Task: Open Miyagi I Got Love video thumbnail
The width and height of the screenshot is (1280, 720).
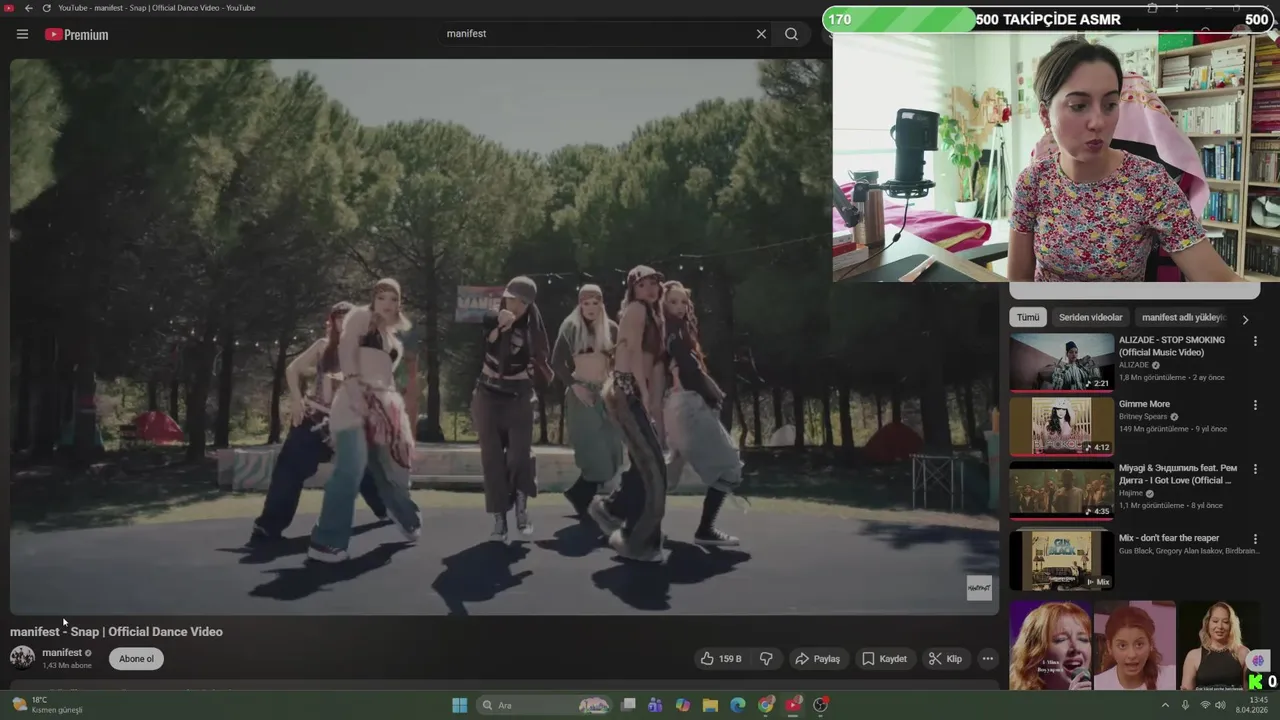Action: point(1062,491)
